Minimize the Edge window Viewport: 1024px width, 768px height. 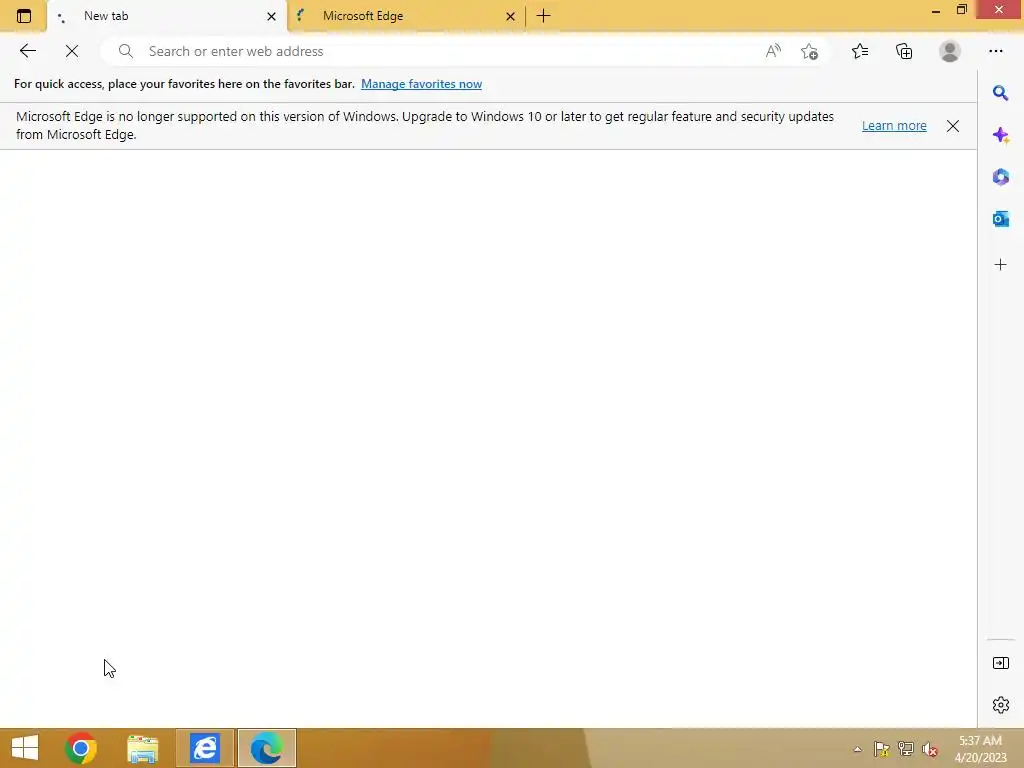(x=936, y=10)
